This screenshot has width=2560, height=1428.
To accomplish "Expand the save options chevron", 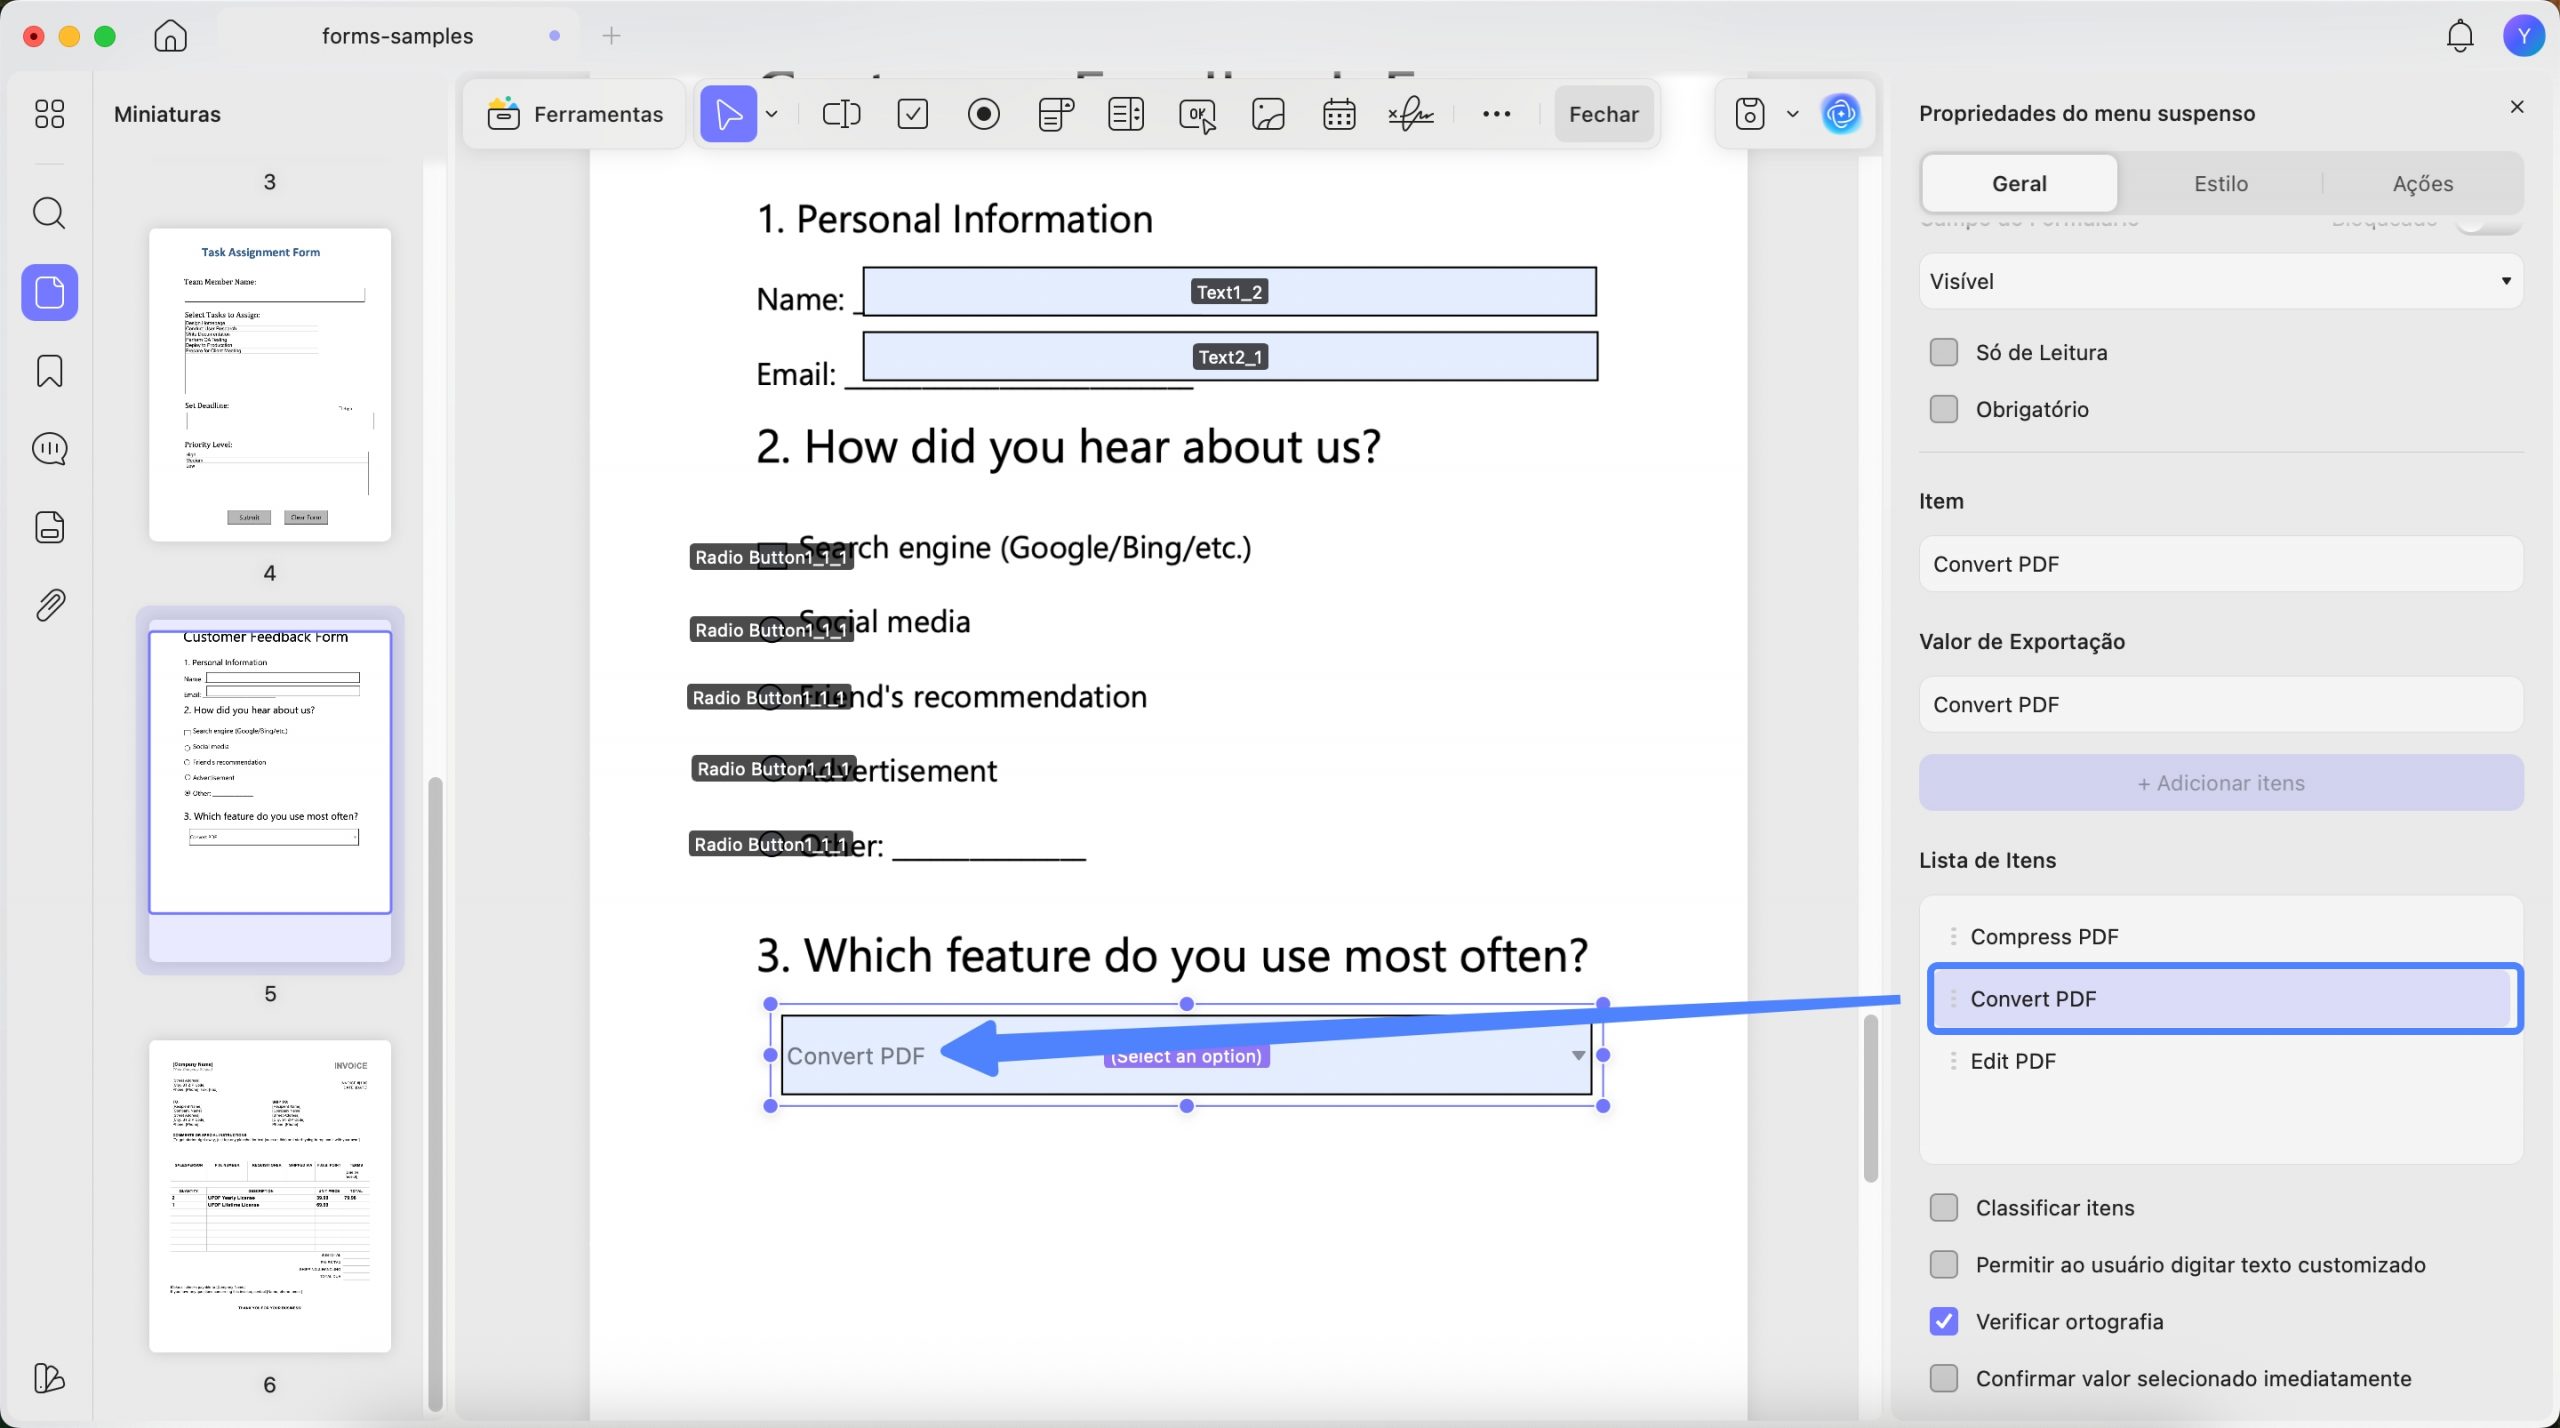I will coord(1793,114).
